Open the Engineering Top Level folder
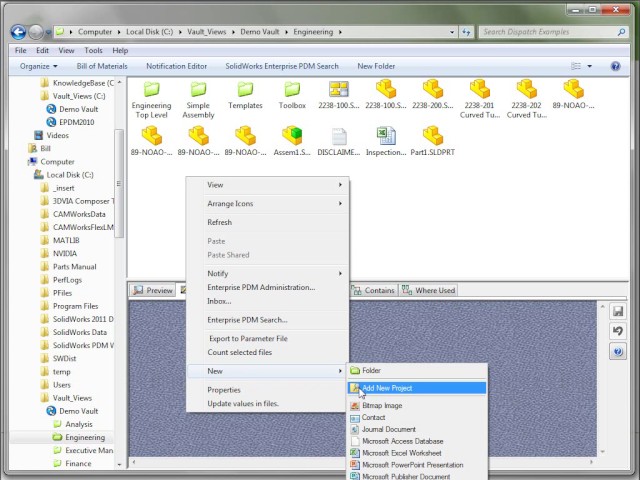 pos(151,100)
